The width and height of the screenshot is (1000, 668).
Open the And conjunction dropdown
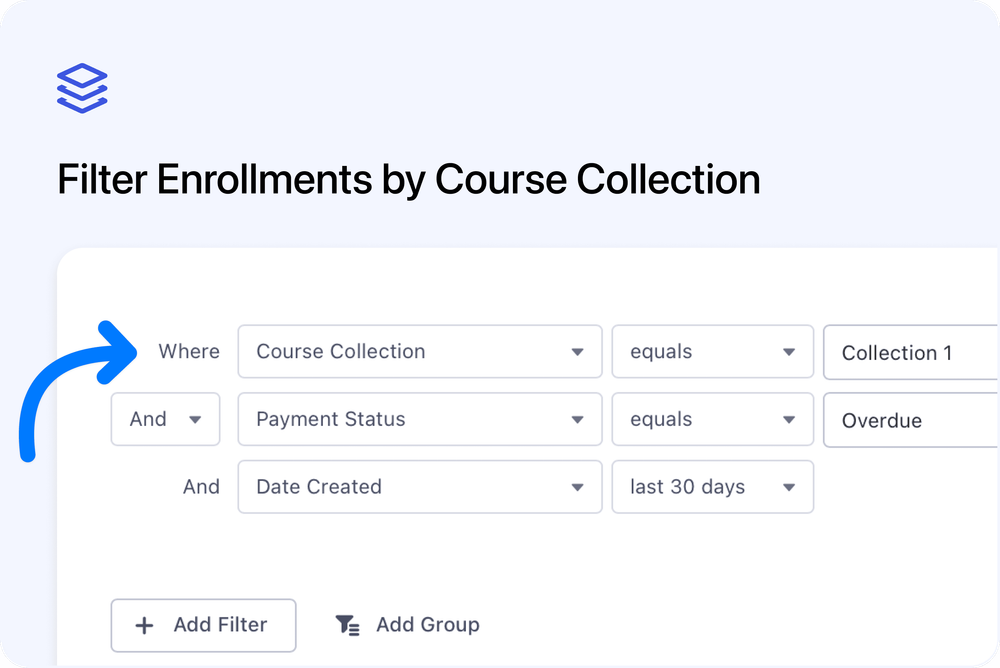165,419
